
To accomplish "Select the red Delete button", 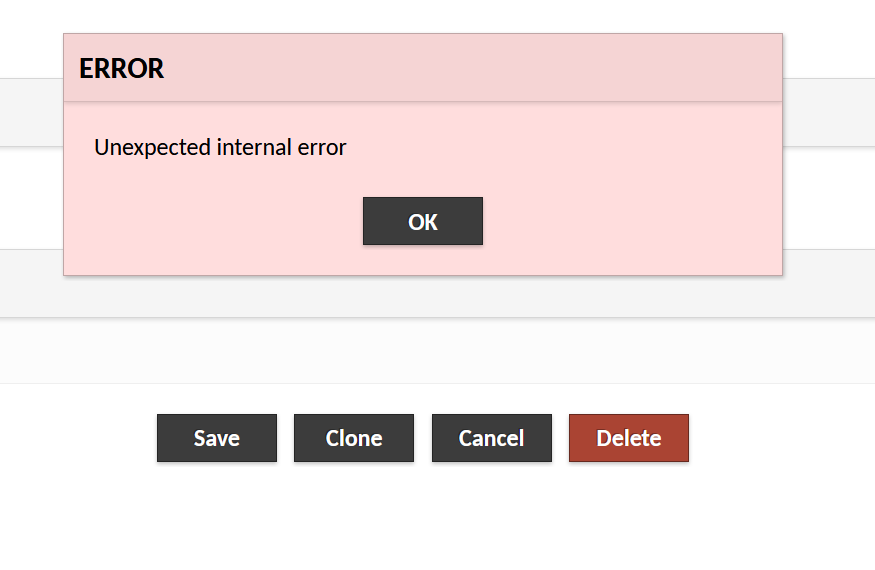I will tap(629, 438).
